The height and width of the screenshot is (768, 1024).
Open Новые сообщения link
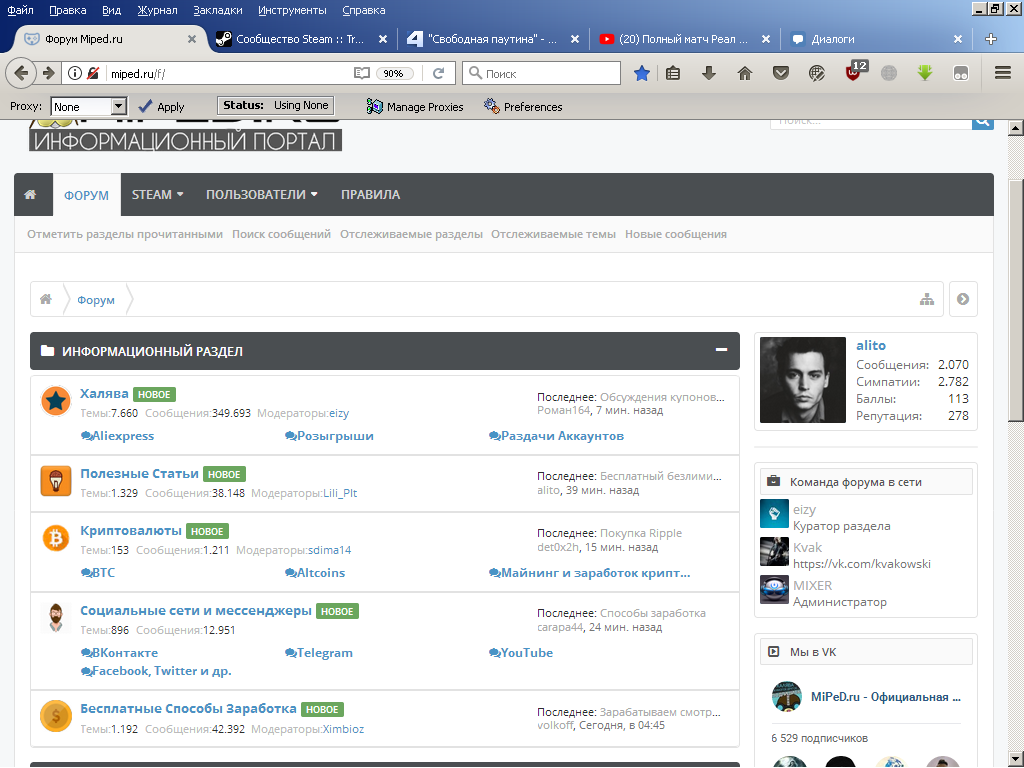(x=676, y=234)
